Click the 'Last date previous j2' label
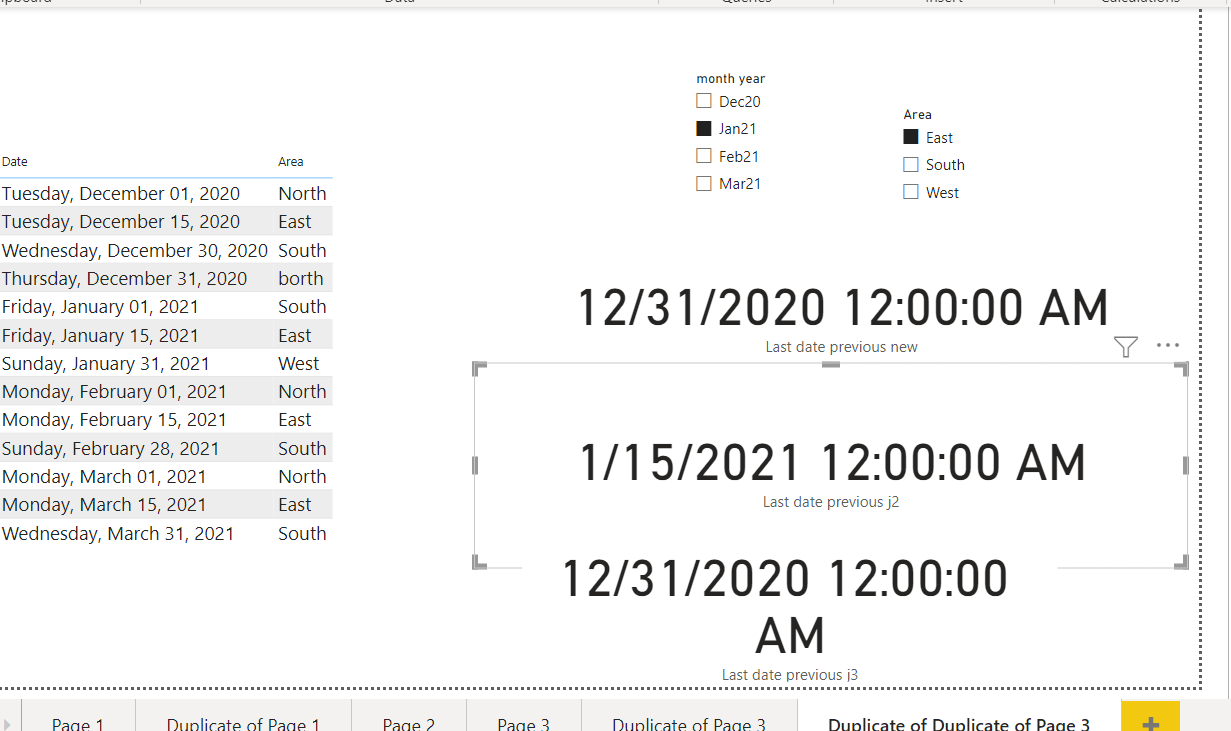Image resolution: width=1231 pixels, height=731 pixels. [x=831, y=502]
